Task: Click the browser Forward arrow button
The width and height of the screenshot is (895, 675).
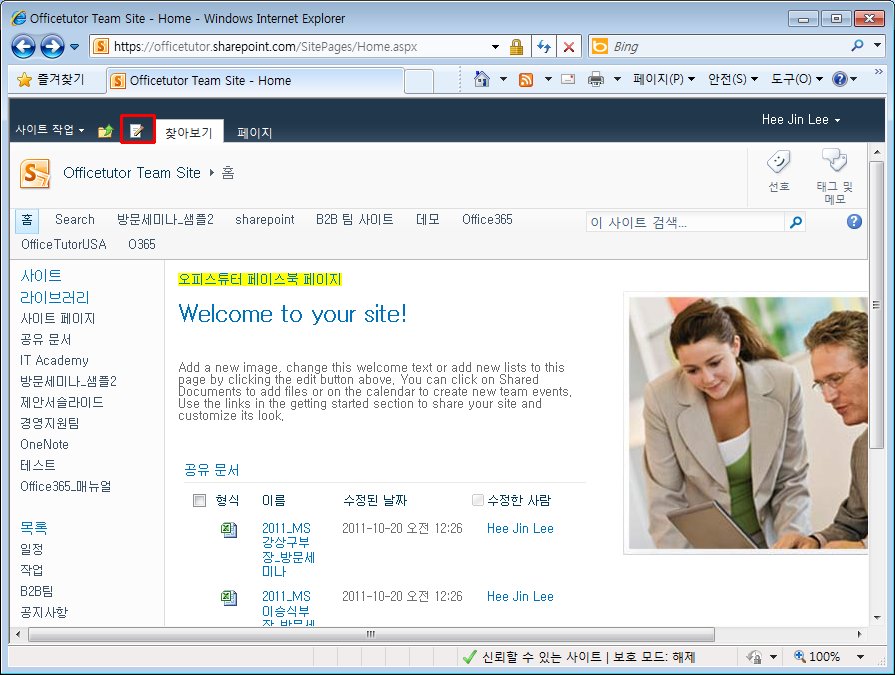Action: tap(53, 47)
